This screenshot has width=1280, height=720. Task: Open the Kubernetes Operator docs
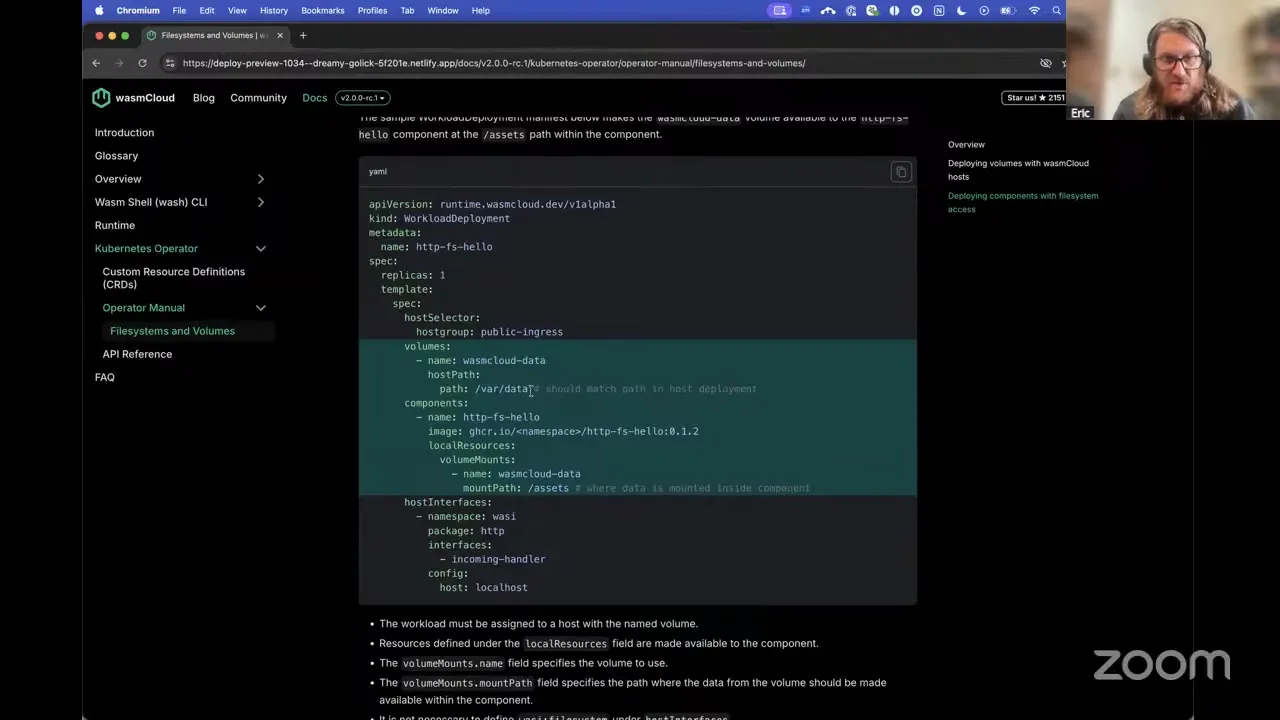point(146,248)
